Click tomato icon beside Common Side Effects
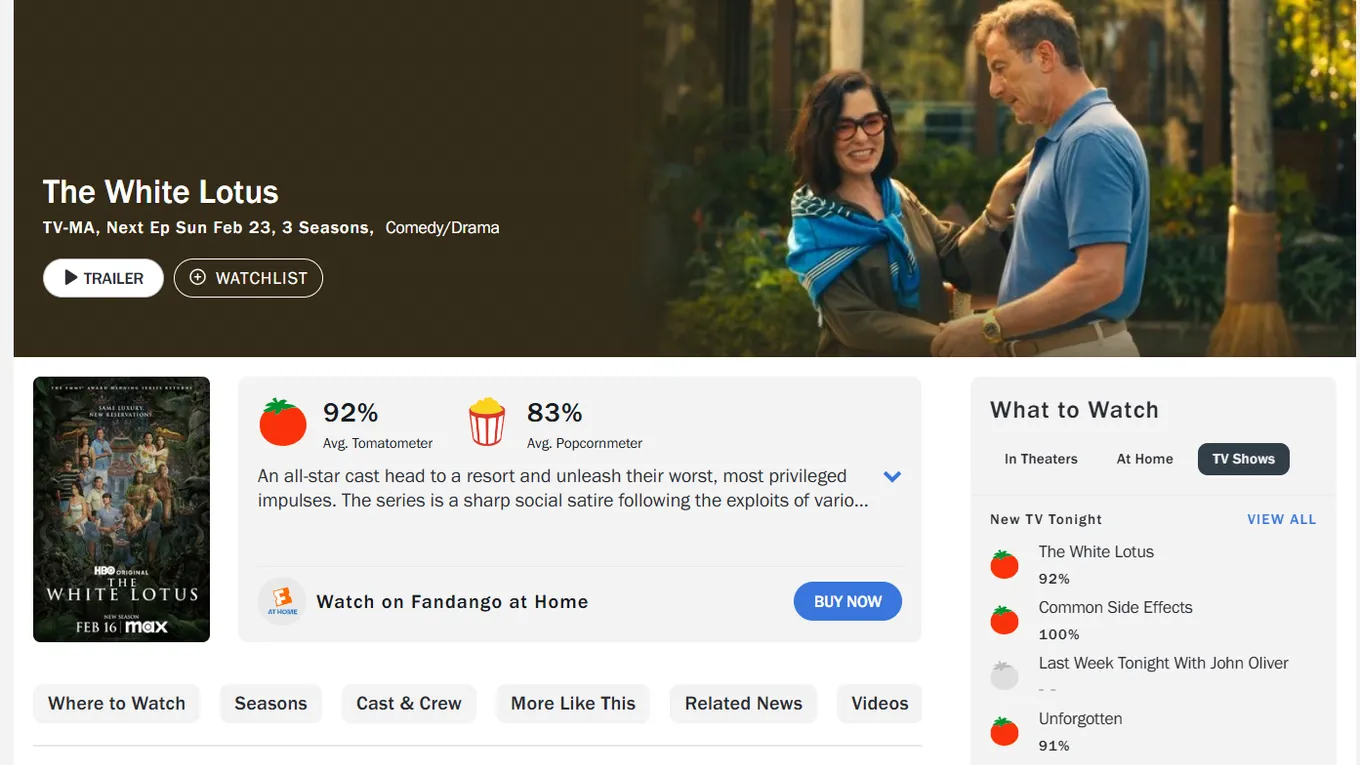 (x=1004, y=620)
